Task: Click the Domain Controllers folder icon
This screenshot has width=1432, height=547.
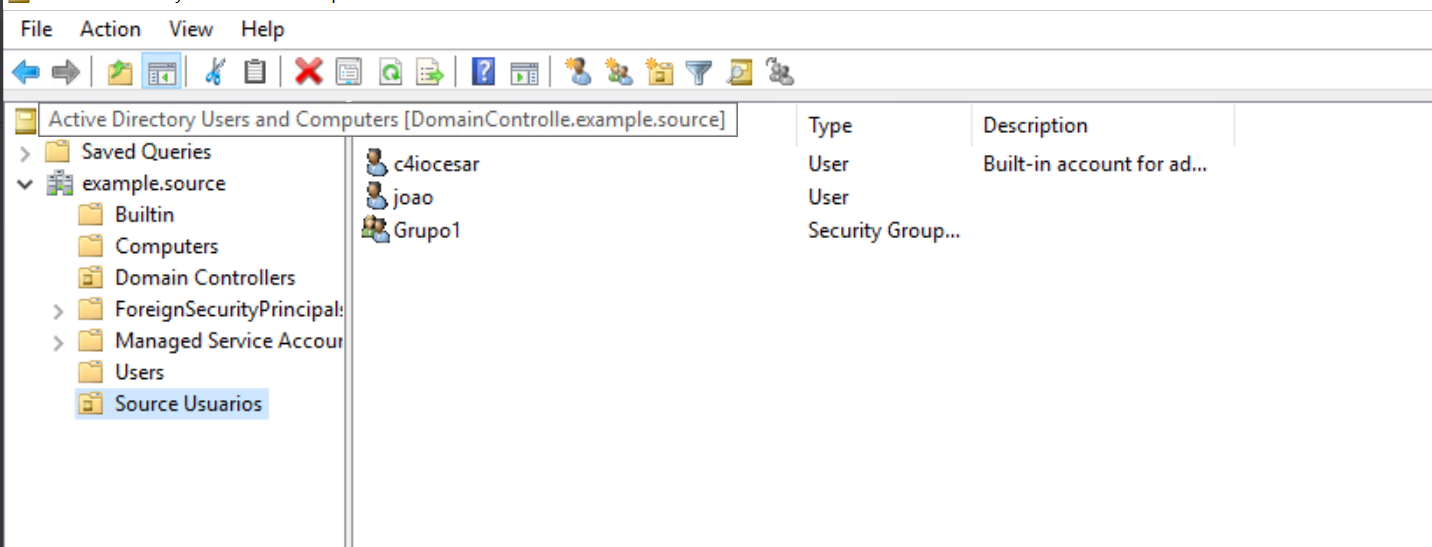Action: 91,278
